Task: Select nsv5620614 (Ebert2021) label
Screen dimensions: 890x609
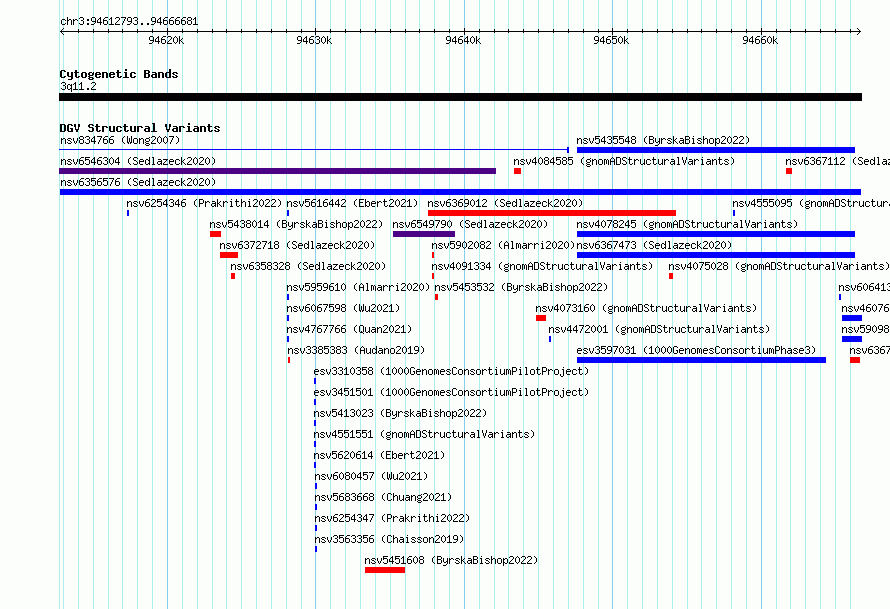Action: [380, 455]
